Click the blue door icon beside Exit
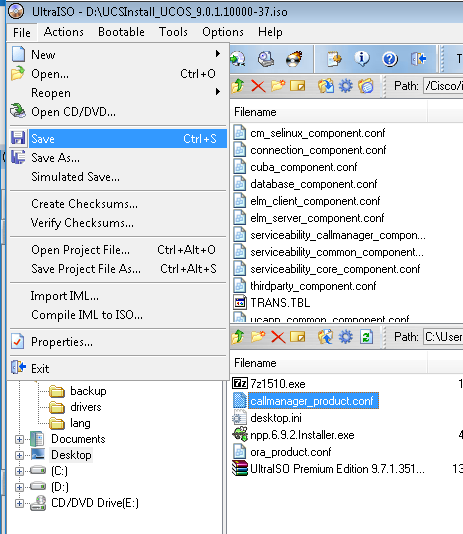Image resolution: width=463 pixels, height=534 pixels. (x=18, y=367)
